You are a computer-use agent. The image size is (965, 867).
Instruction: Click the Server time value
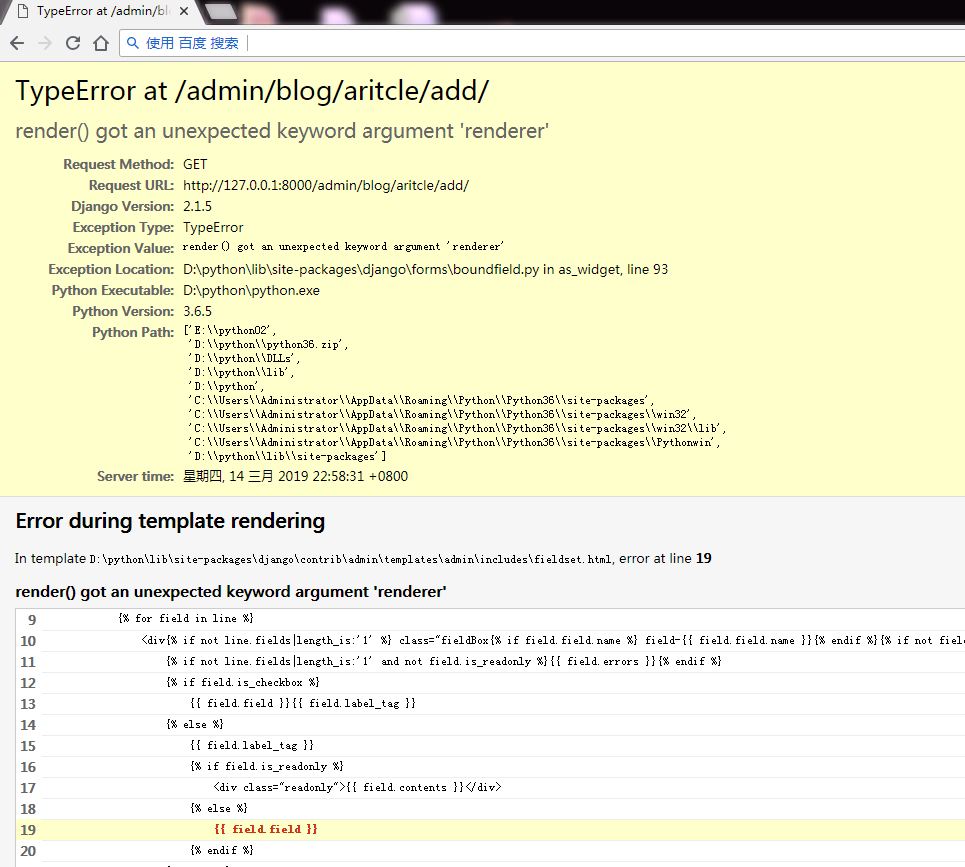pos(295,476)
